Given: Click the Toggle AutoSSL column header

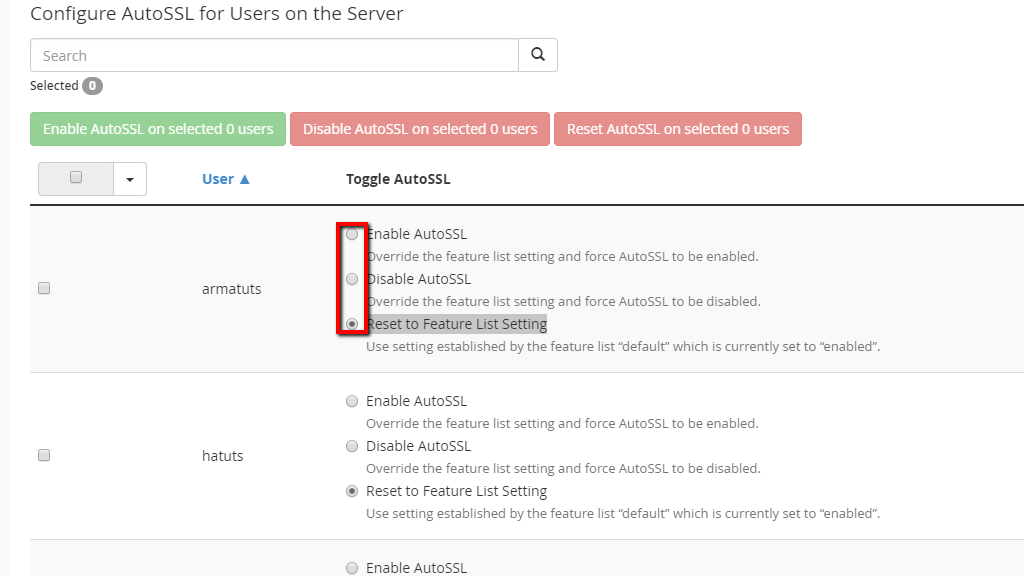Looking at the screenshot, I should (x=396, y=178).
